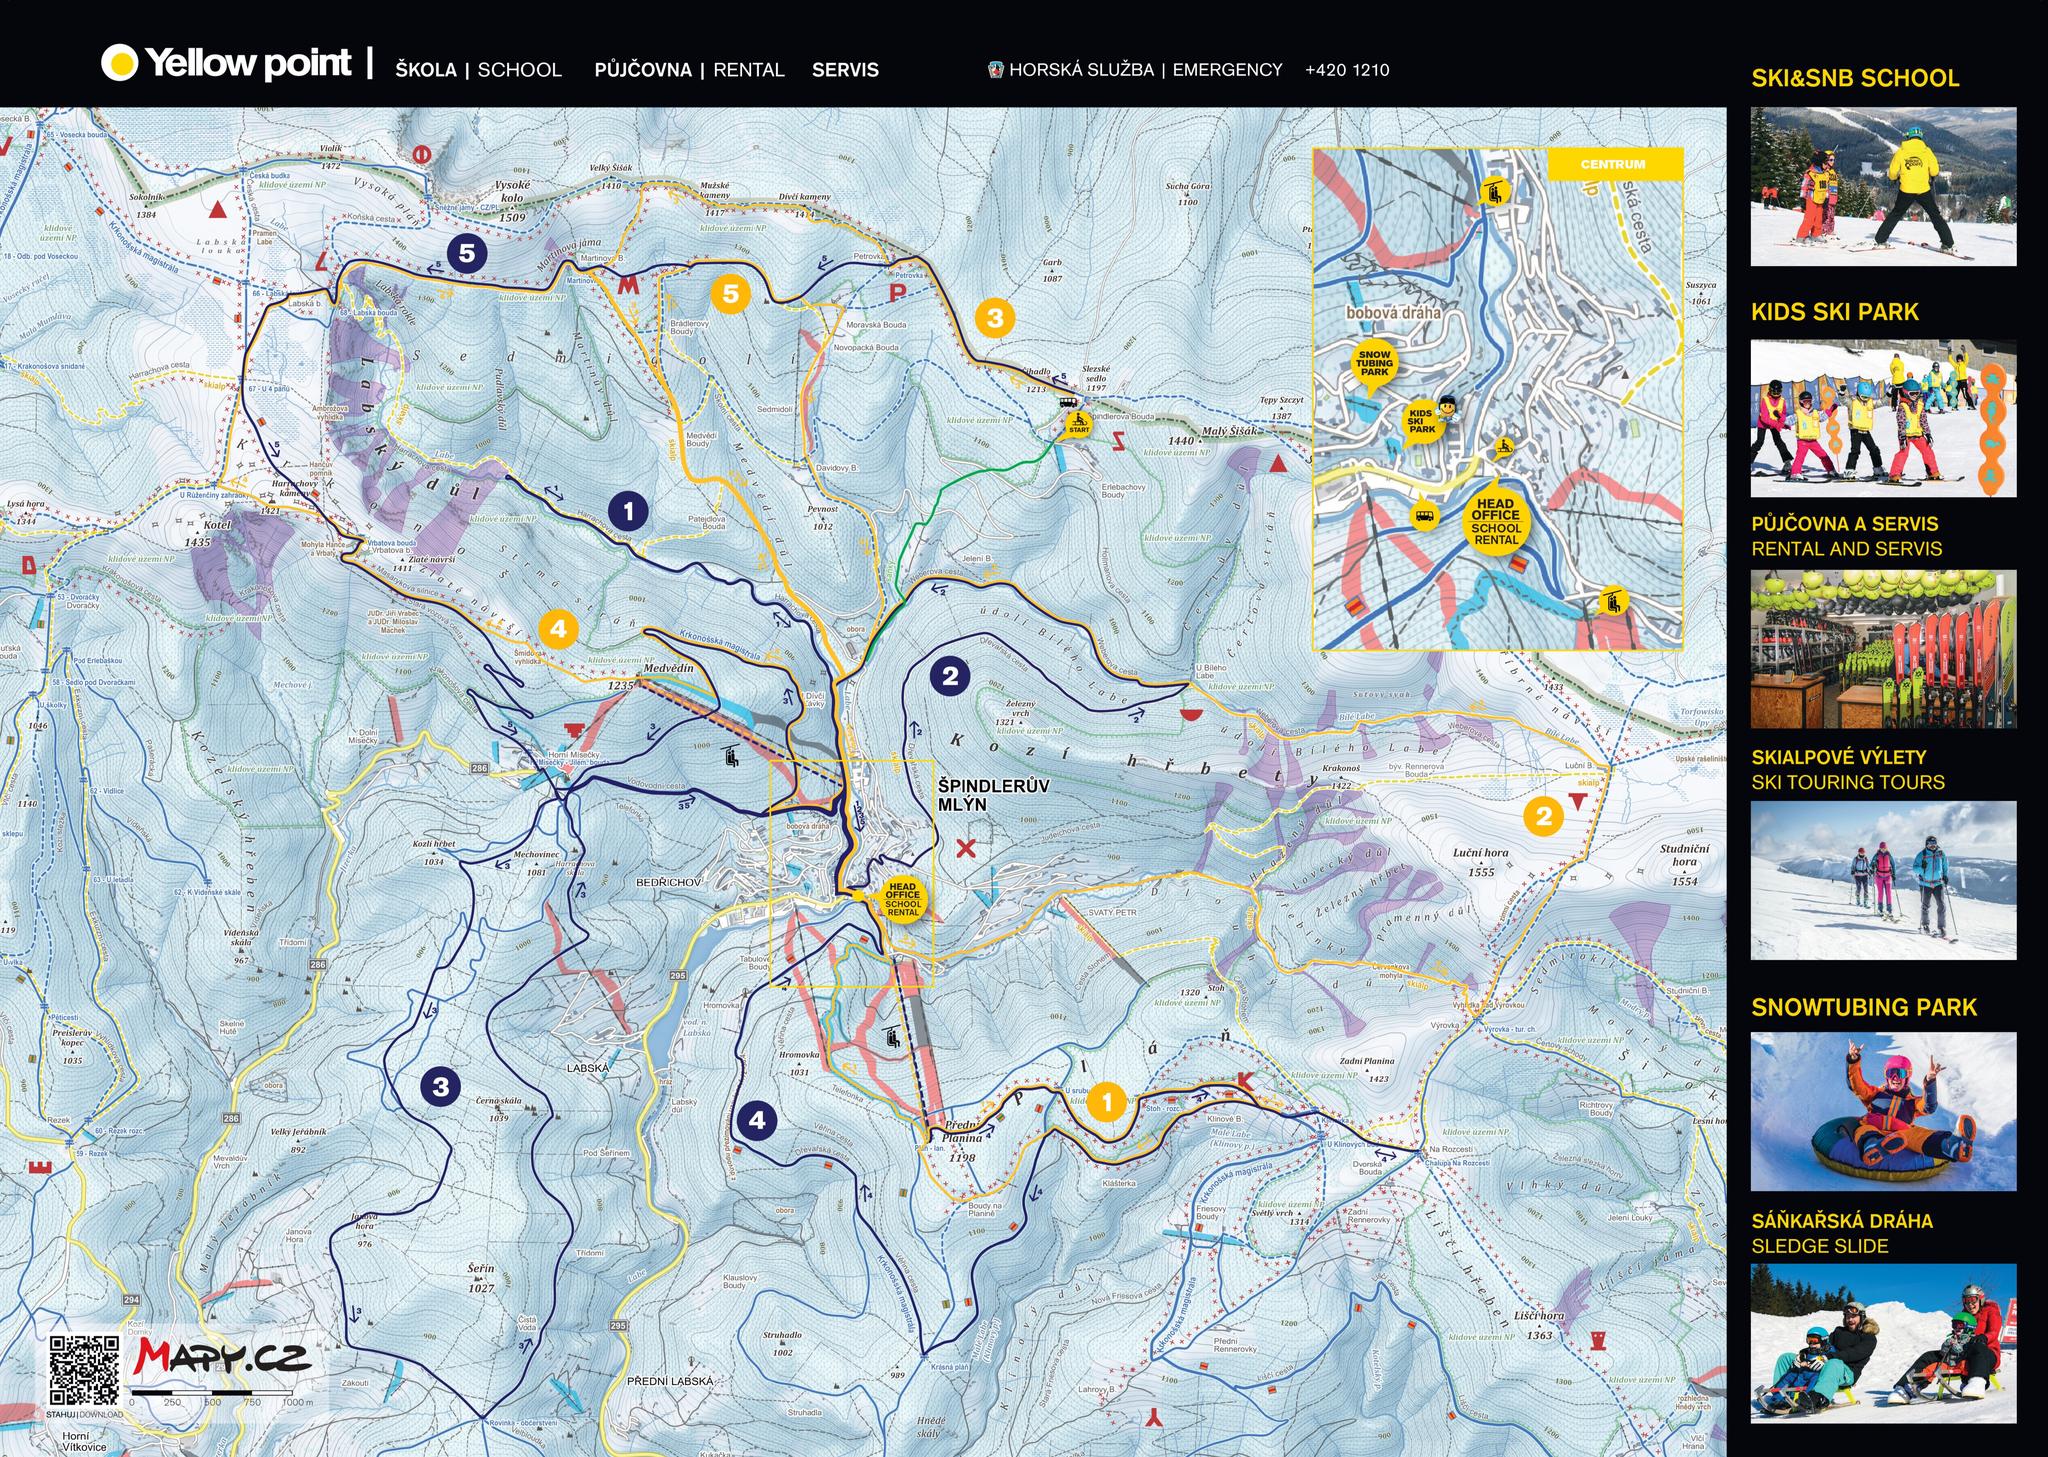This screenshot has height=1457, width=2048.
Task: Click the dark blue route 1 marker
Action: tap(628, 512)
